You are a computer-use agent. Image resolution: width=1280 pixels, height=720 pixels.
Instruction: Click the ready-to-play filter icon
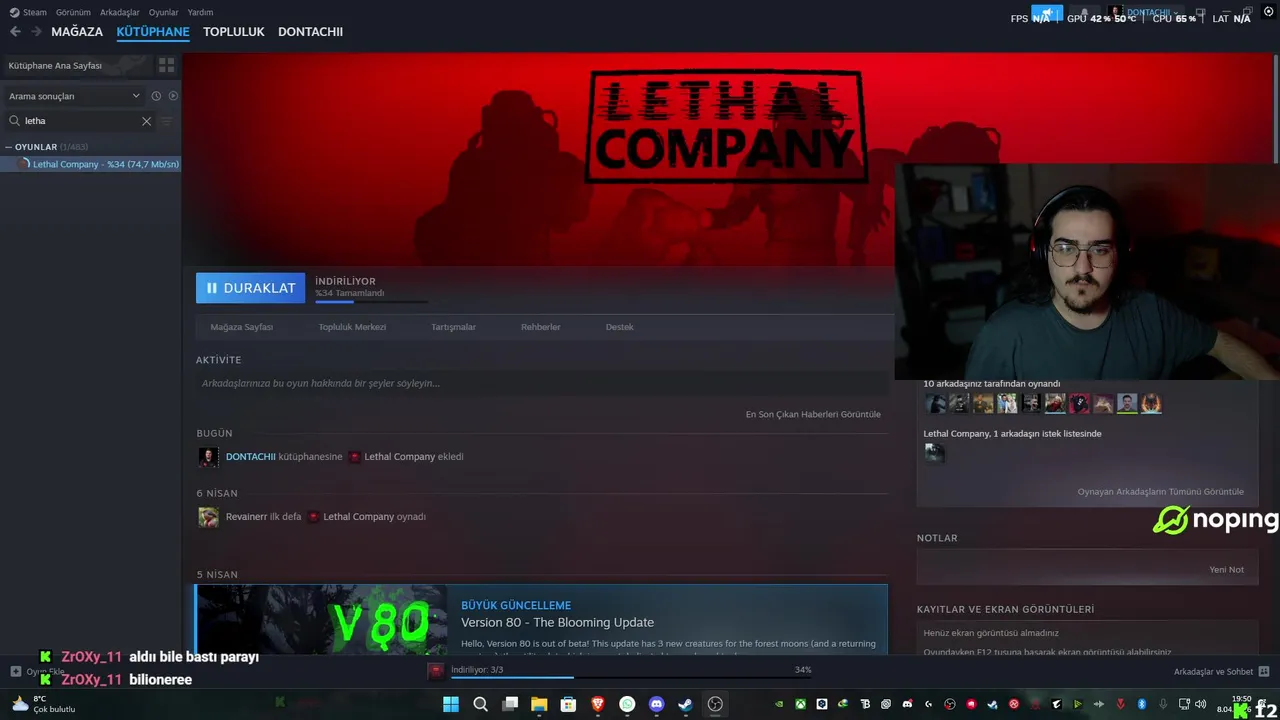[x=173, y=96]
